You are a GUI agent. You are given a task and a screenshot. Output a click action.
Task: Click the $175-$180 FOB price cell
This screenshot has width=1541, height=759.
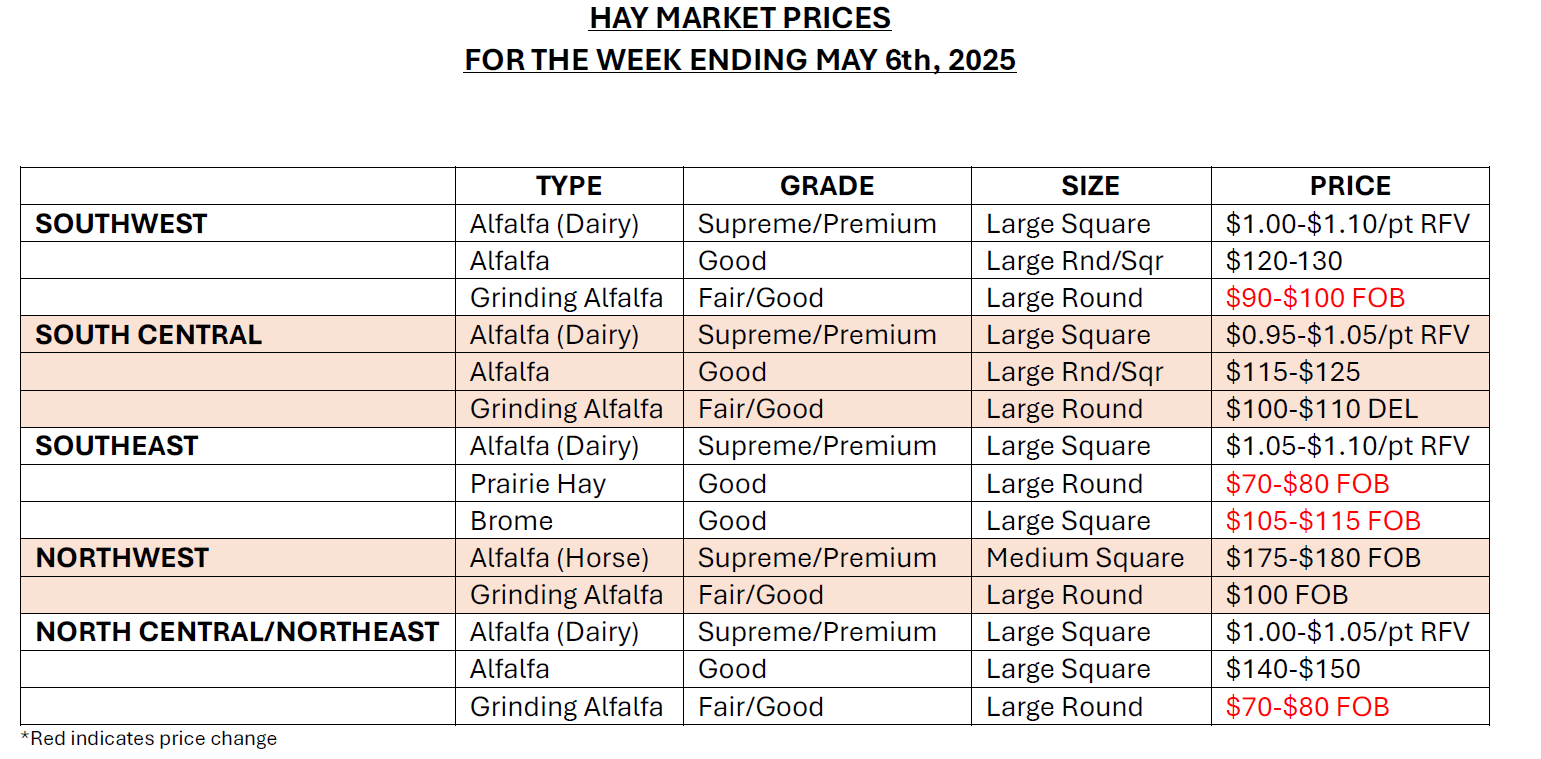[x=1323, y=558]
